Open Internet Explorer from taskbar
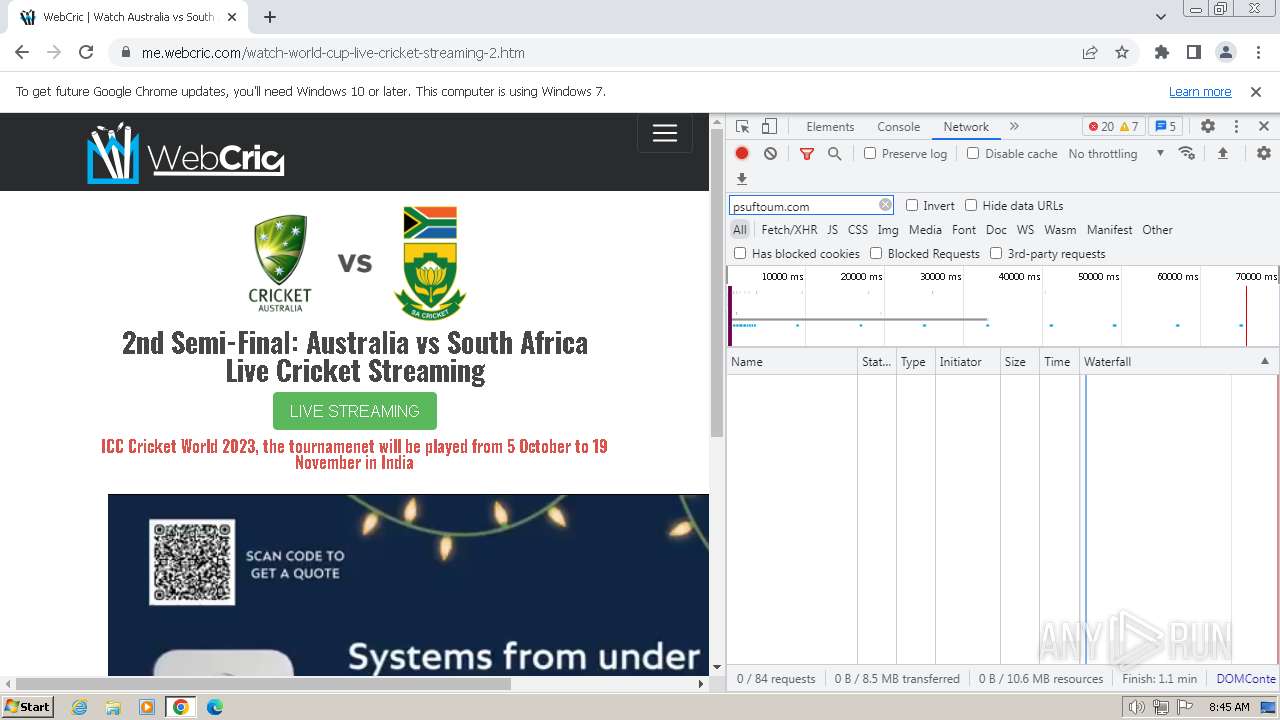The image size is (1280, 720). coord(79,707)
